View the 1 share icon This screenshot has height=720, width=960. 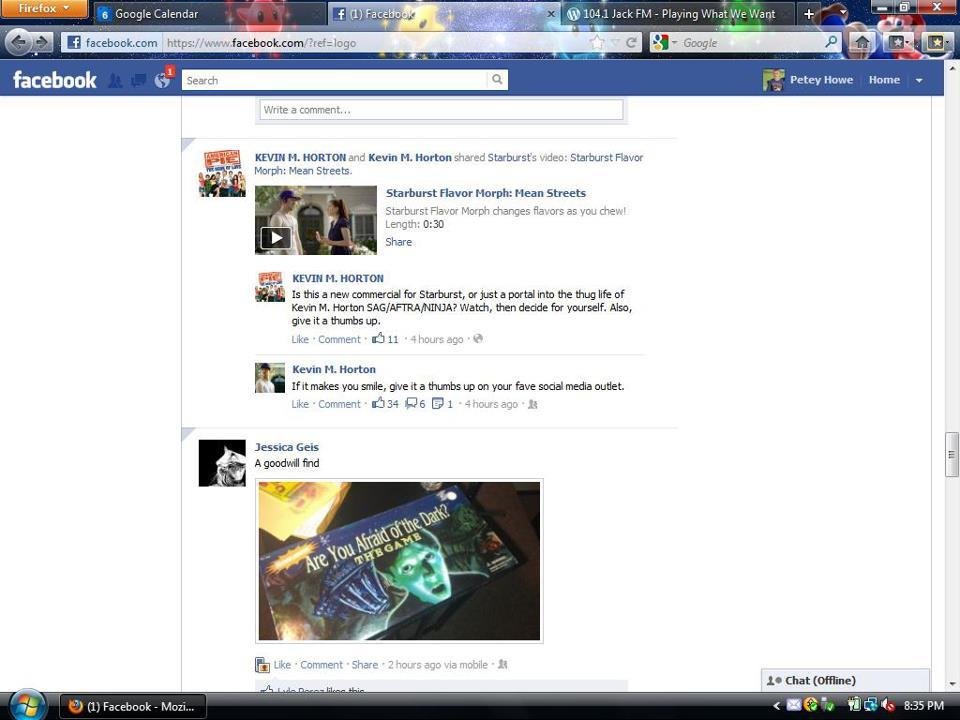[x=438, y=403]
